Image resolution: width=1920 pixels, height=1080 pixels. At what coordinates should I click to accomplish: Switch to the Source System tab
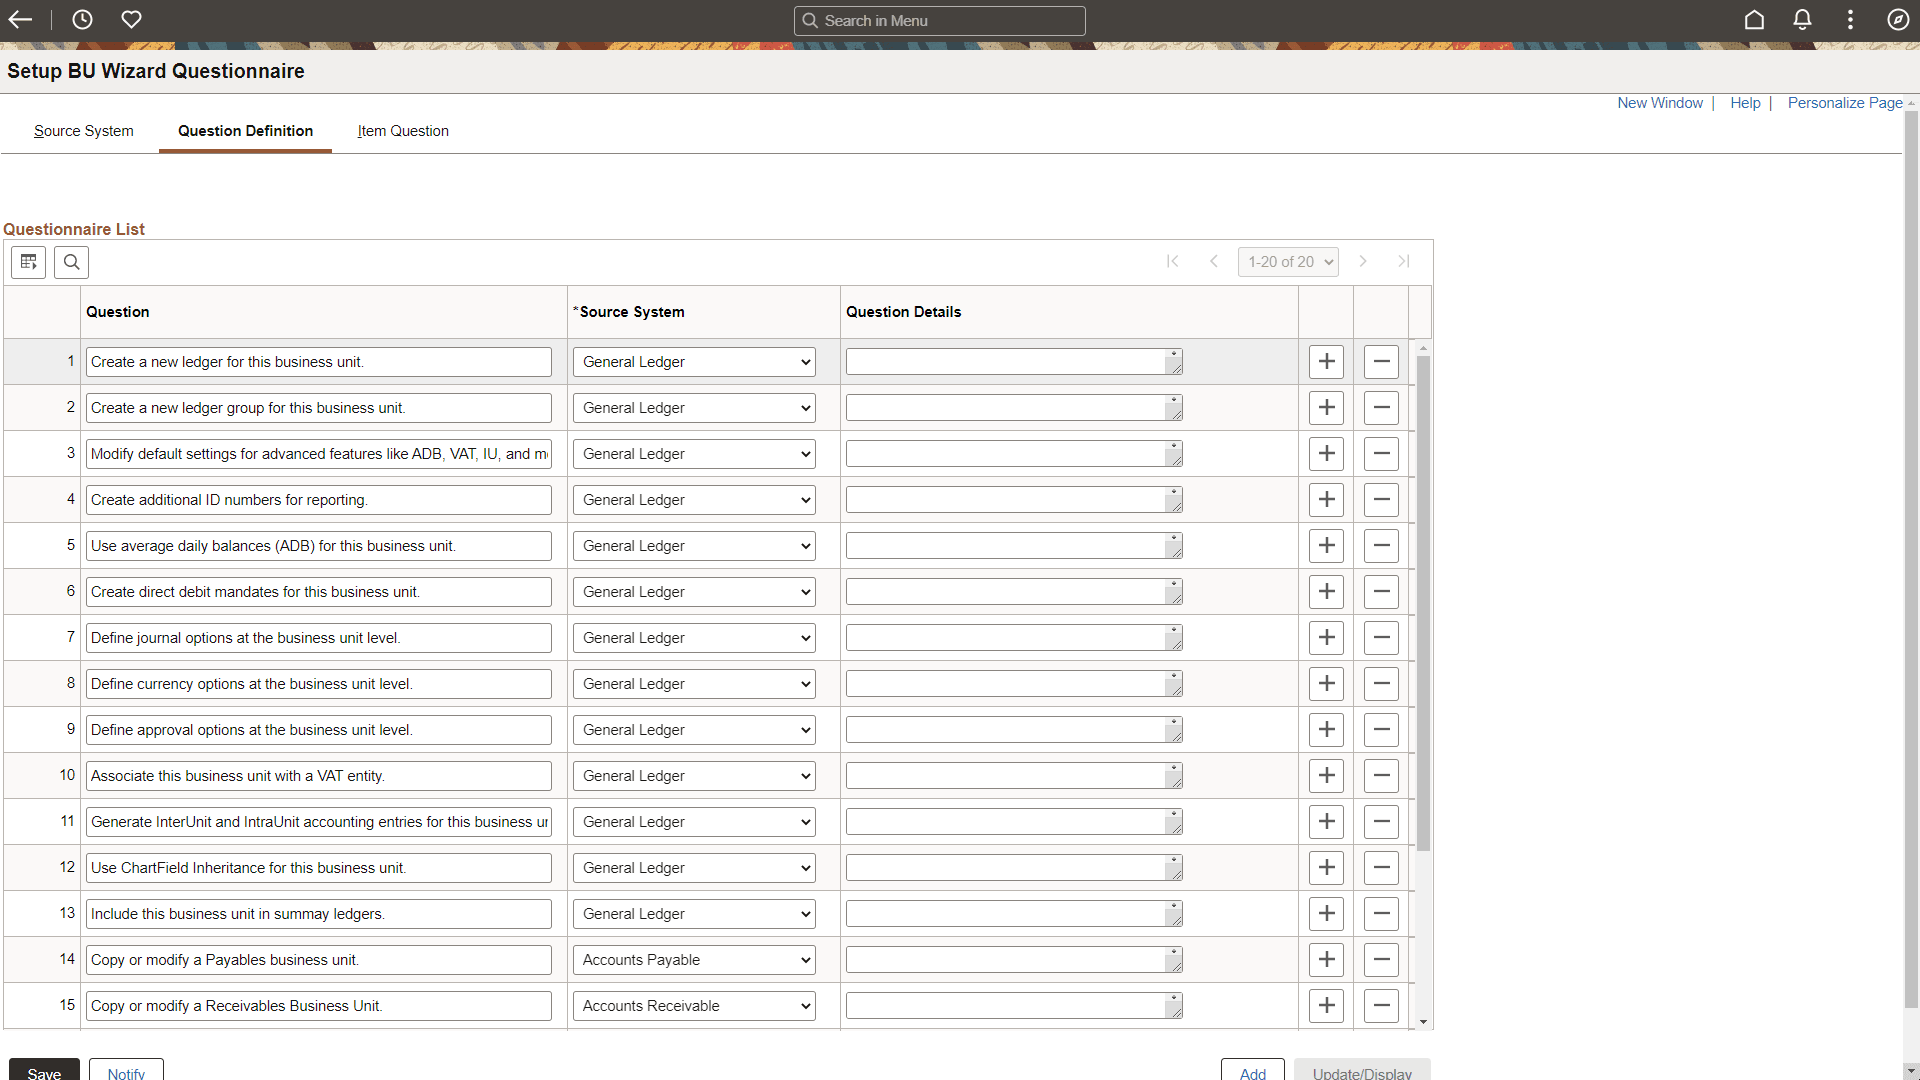pyautogui.click(x=83, y=131)
